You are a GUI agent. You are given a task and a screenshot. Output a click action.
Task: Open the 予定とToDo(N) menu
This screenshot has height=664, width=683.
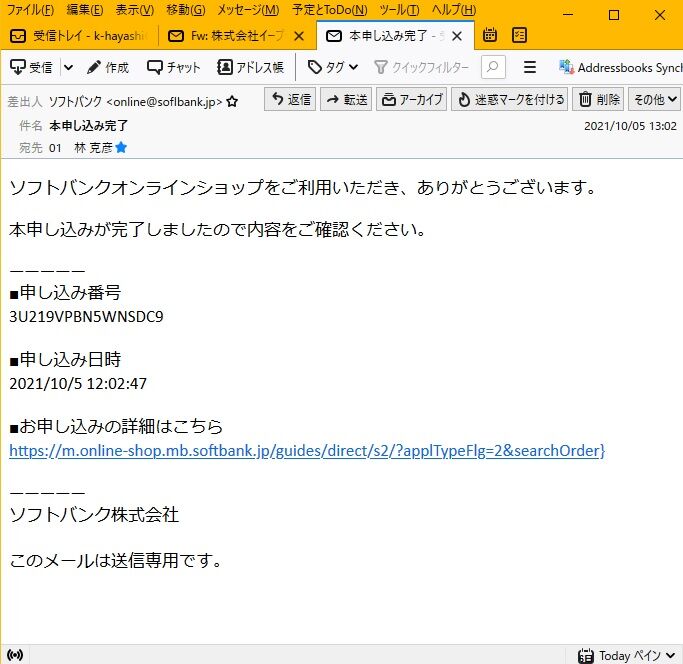pyautogui.click(x=330, y=10)
